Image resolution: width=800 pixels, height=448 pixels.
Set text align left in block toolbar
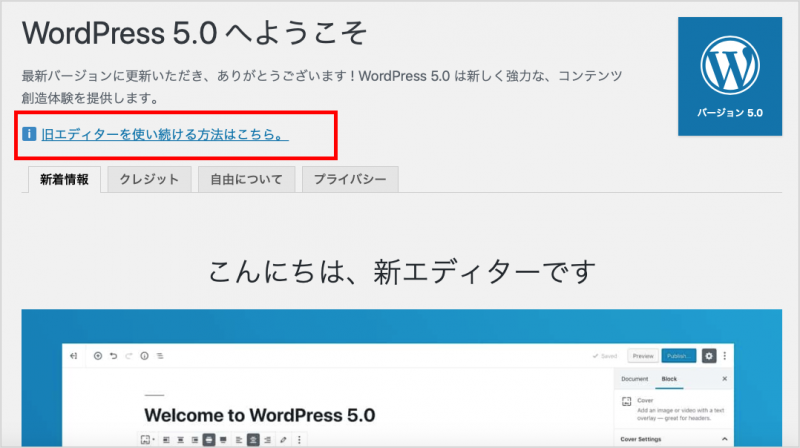pyautogui.click(x=239, y=440)
